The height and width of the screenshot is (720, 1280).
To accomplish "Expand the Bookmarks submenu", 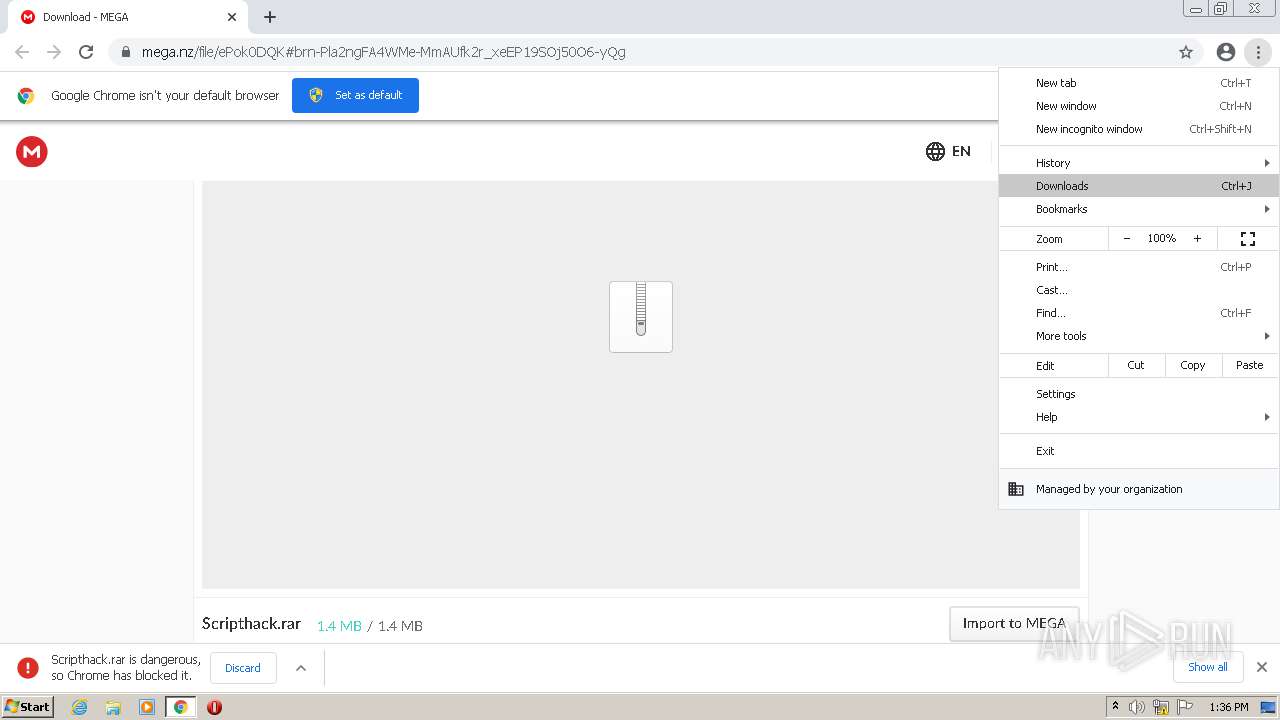I will (x=1139, y=209).
